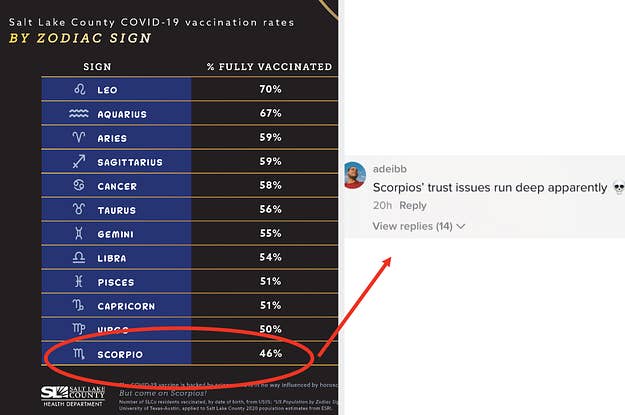Click the Leo 70% vaccinated value
This screenshot has height=415, width=625.
point(271,89)
